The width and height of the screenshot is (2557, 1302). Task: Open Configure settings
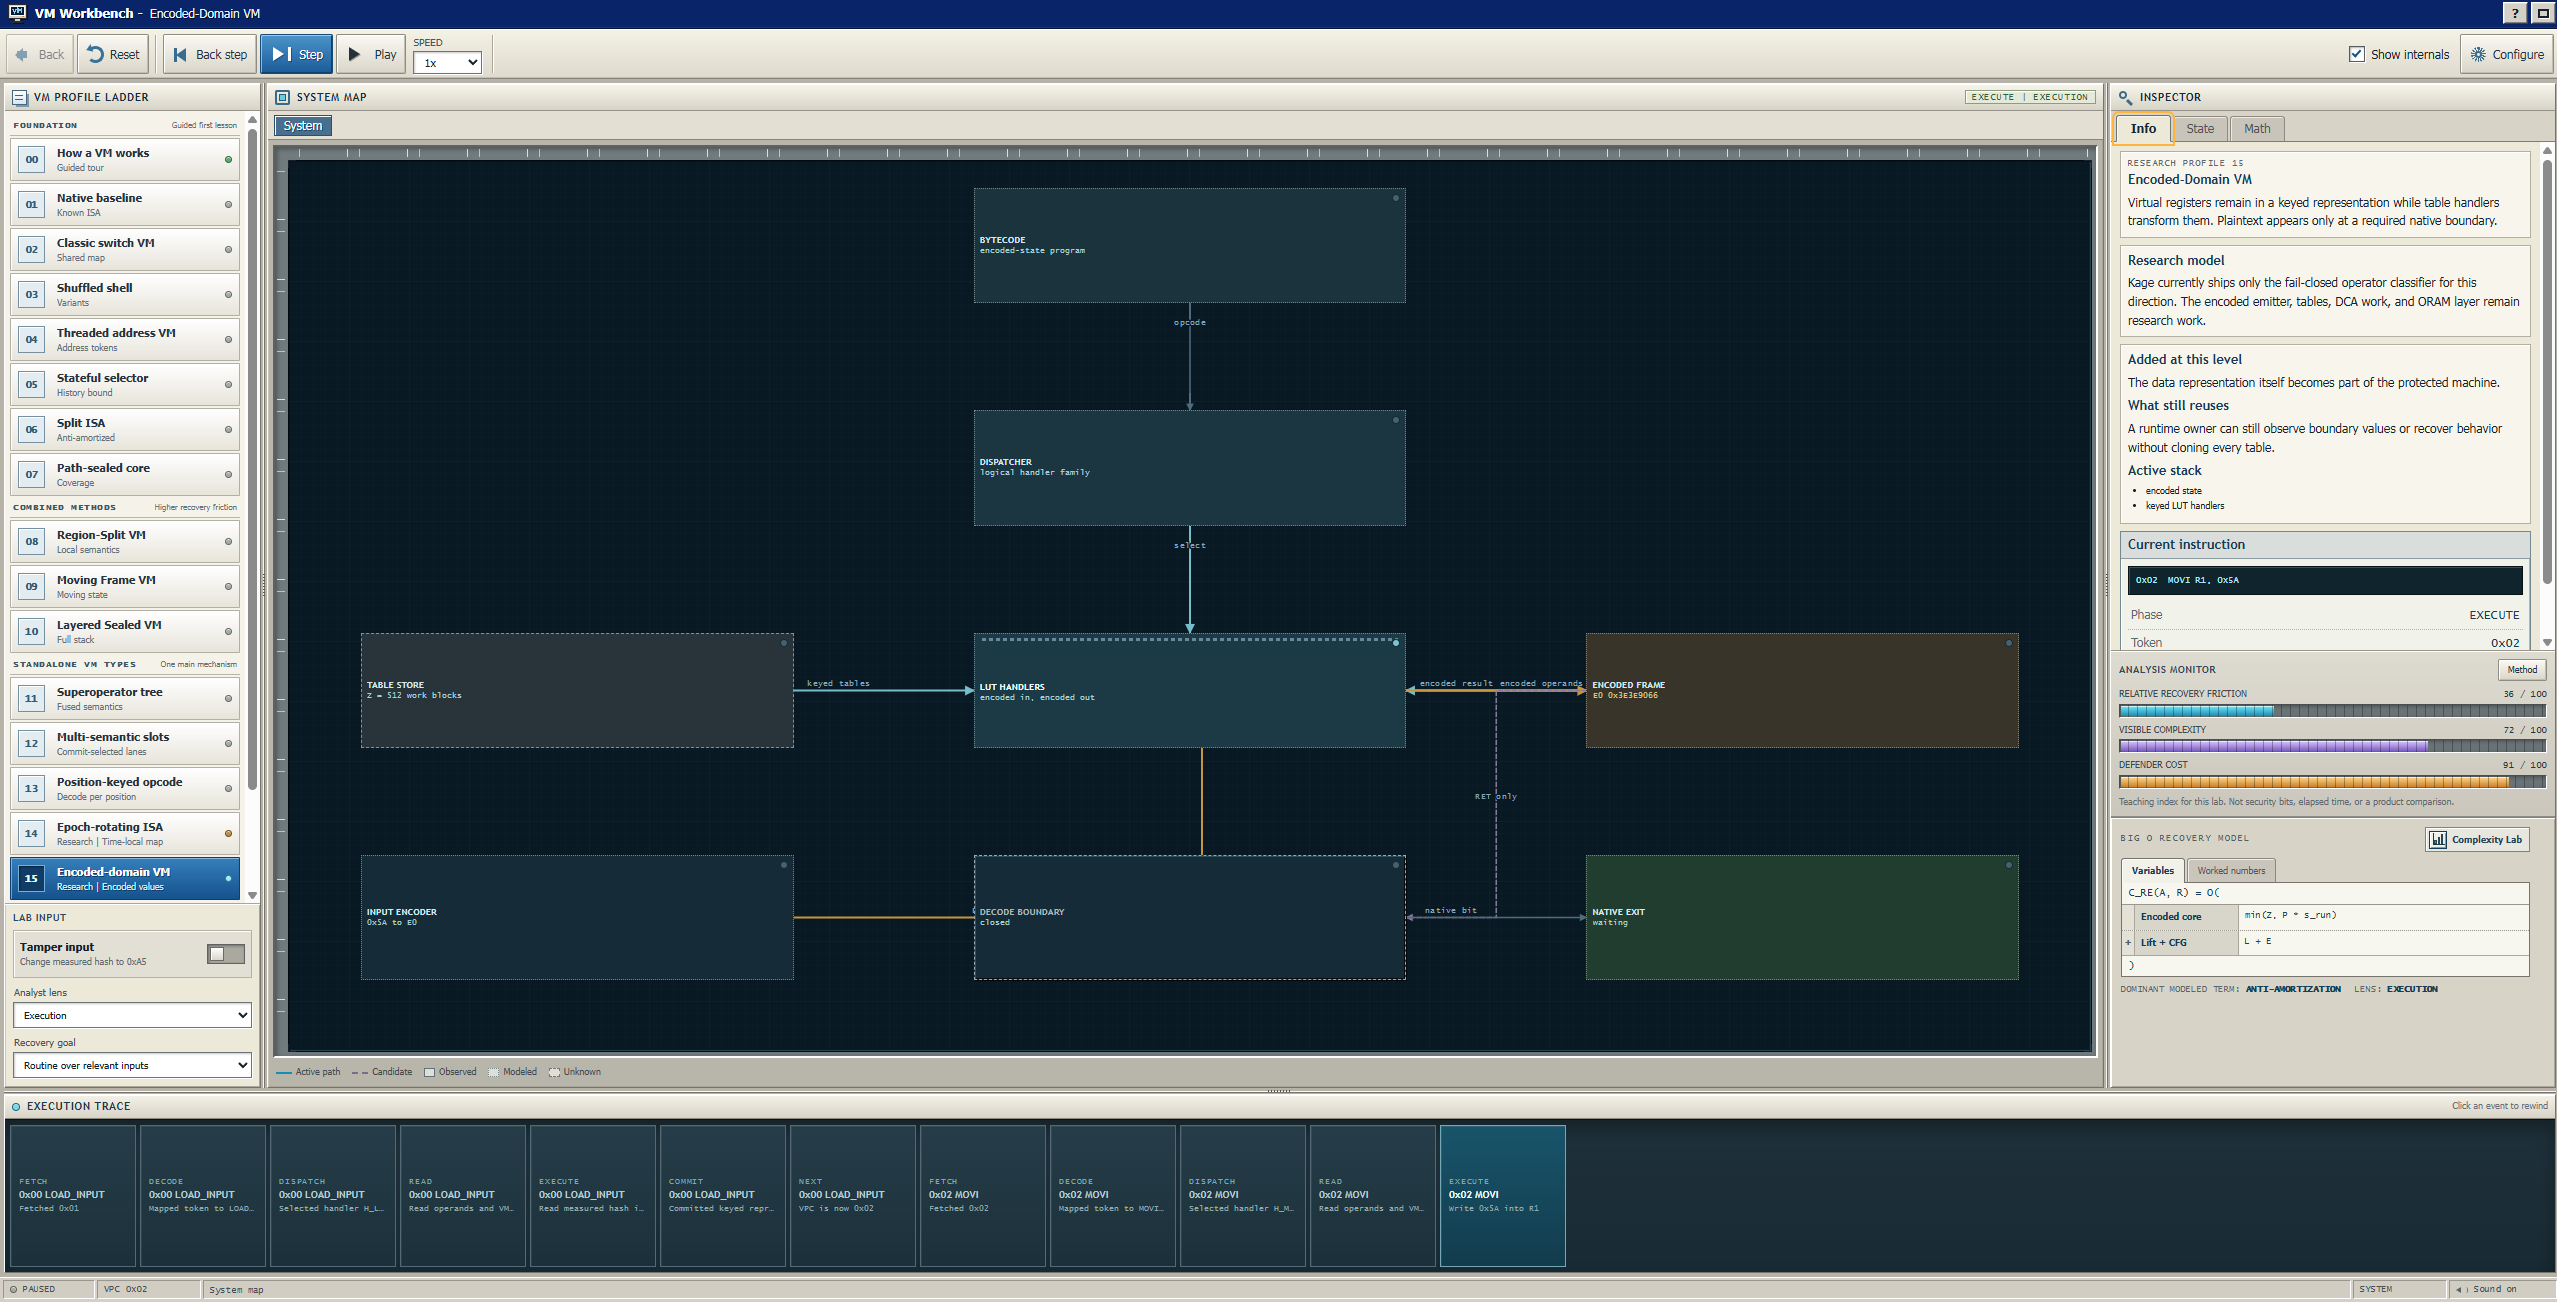pyautogui.click(x=2507, y=54)
